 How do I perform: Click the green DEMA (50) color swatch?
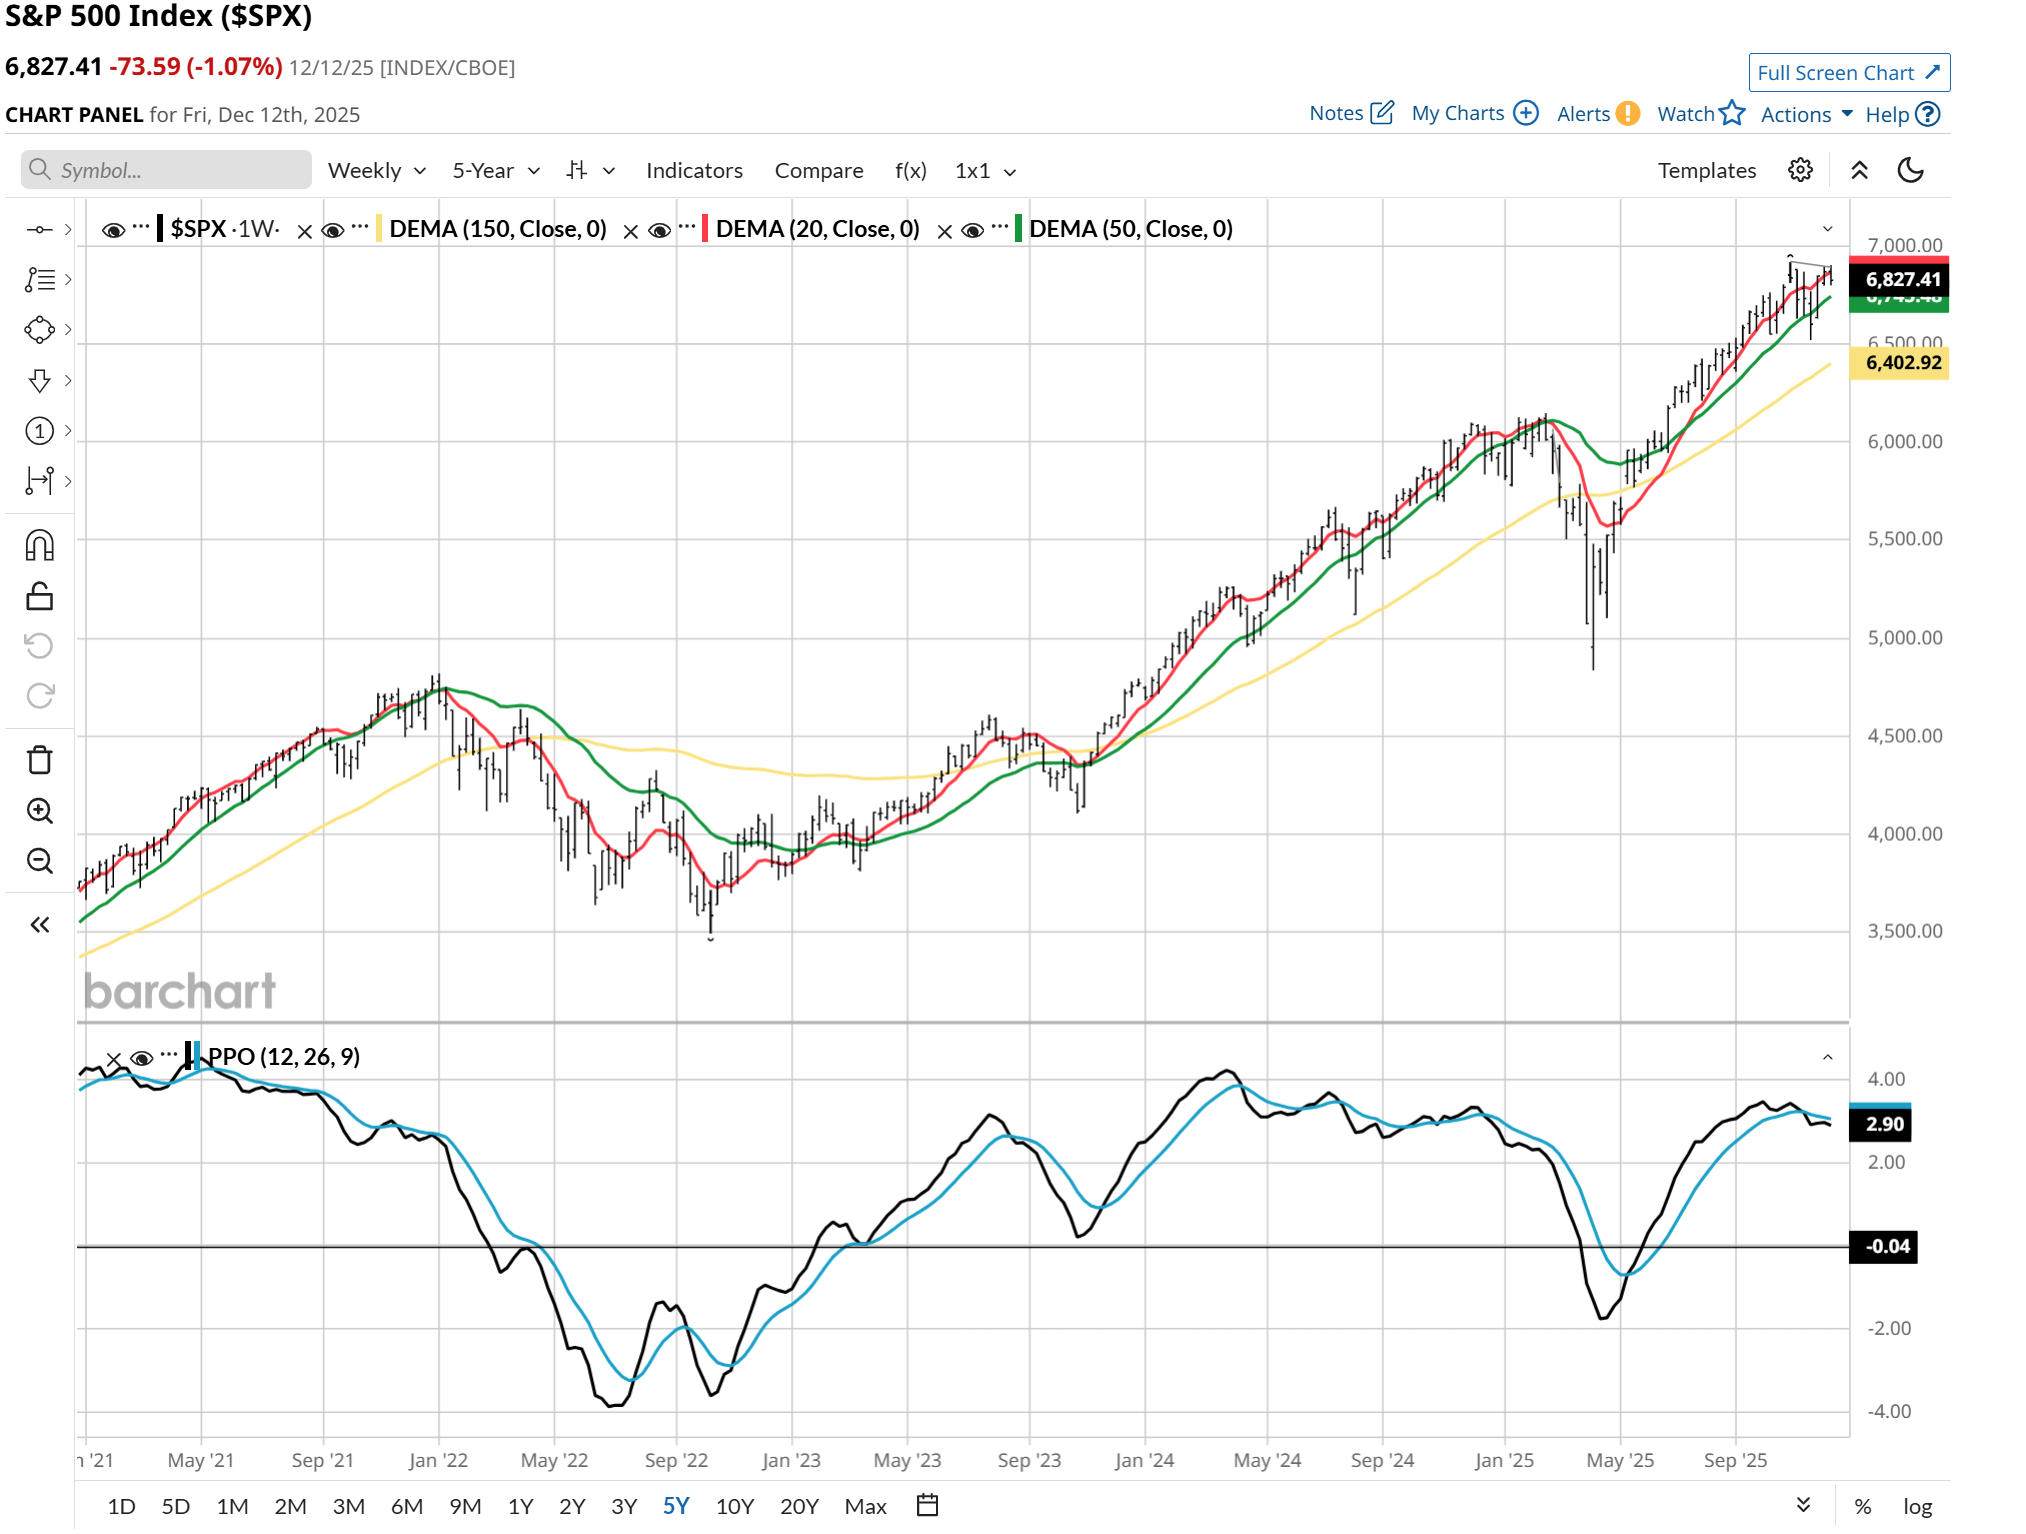coord(1020,228)
